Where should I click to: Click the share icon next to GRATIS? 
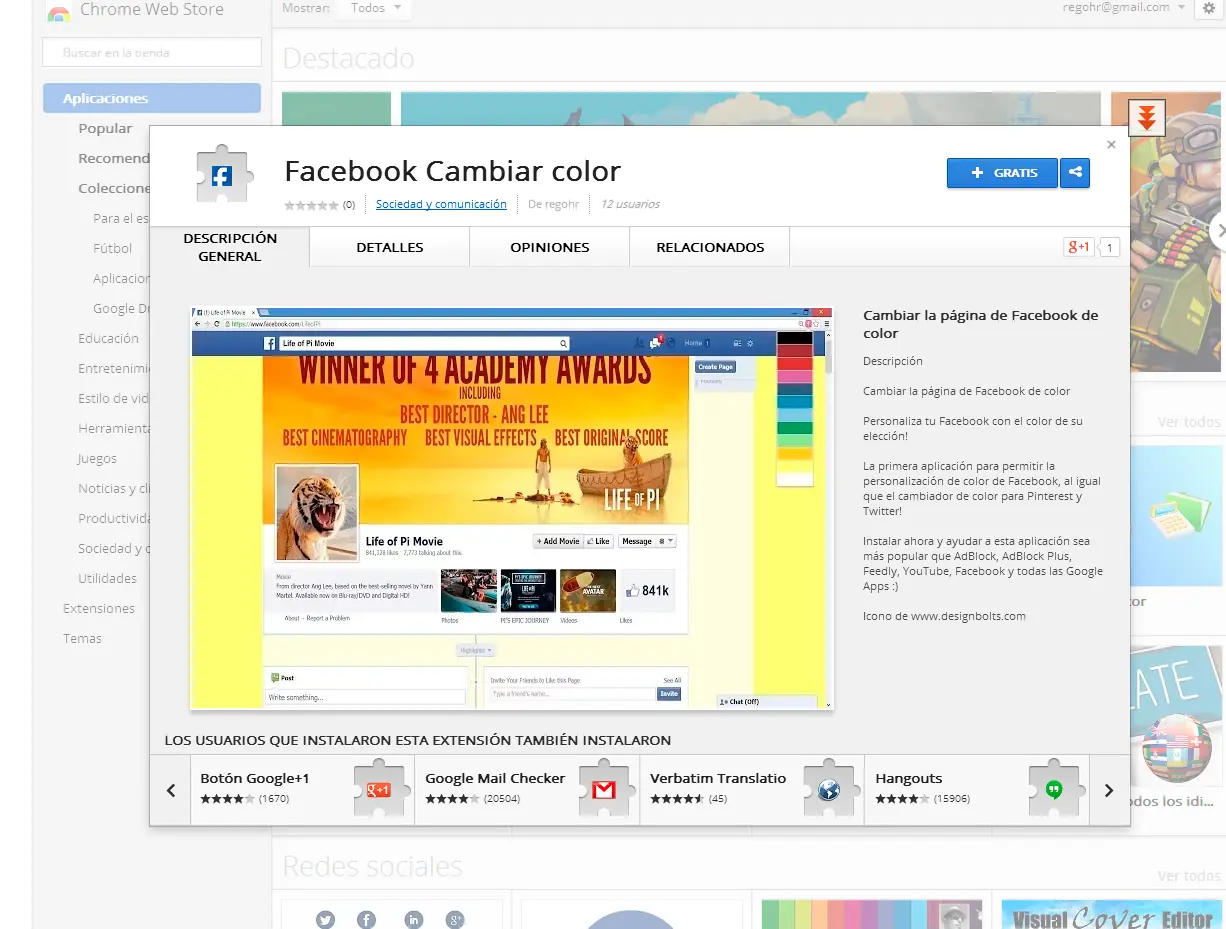[1075, 173]
